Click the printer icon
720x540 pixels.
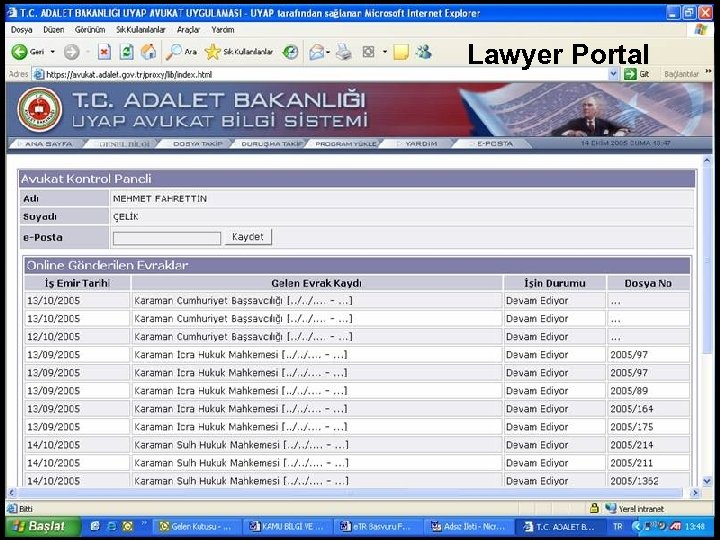(x=343, y=52)
